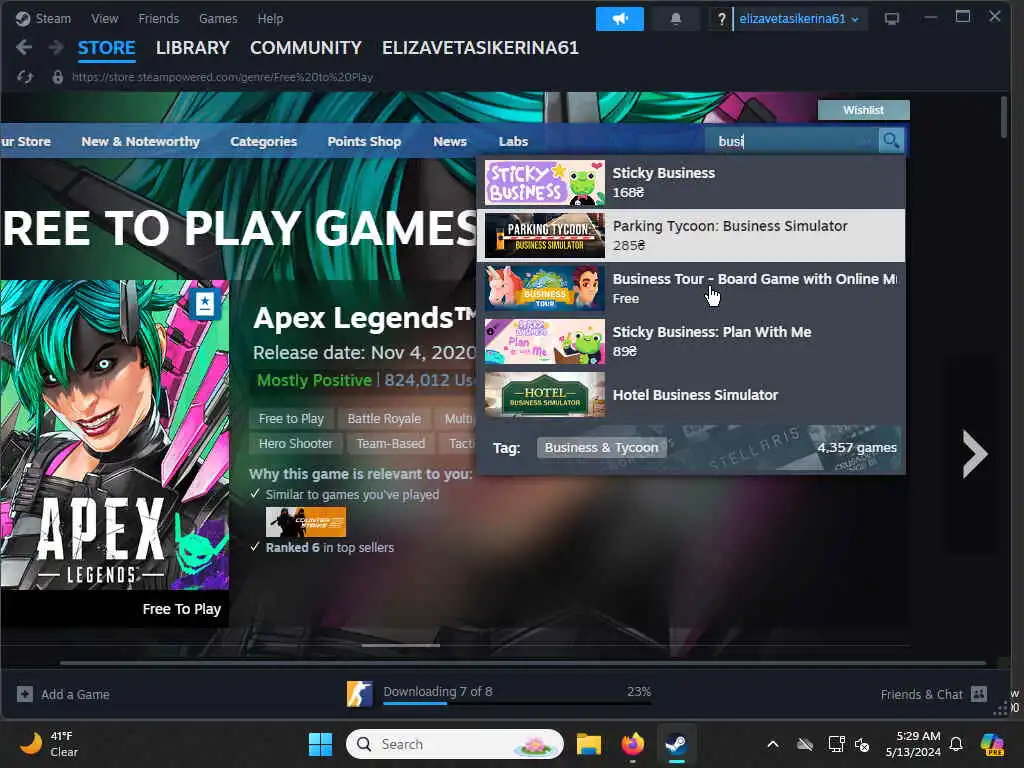This screenshot has width=1024, height=768.
Task: Click the horizontal page scrollbar
Action: tap(522, 663)
